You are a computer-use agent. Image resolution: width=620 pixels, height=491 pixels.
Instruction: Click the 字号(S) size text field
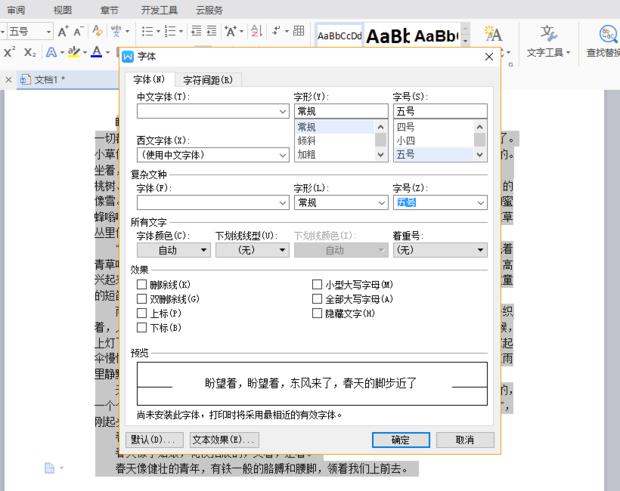click(440, 111)
